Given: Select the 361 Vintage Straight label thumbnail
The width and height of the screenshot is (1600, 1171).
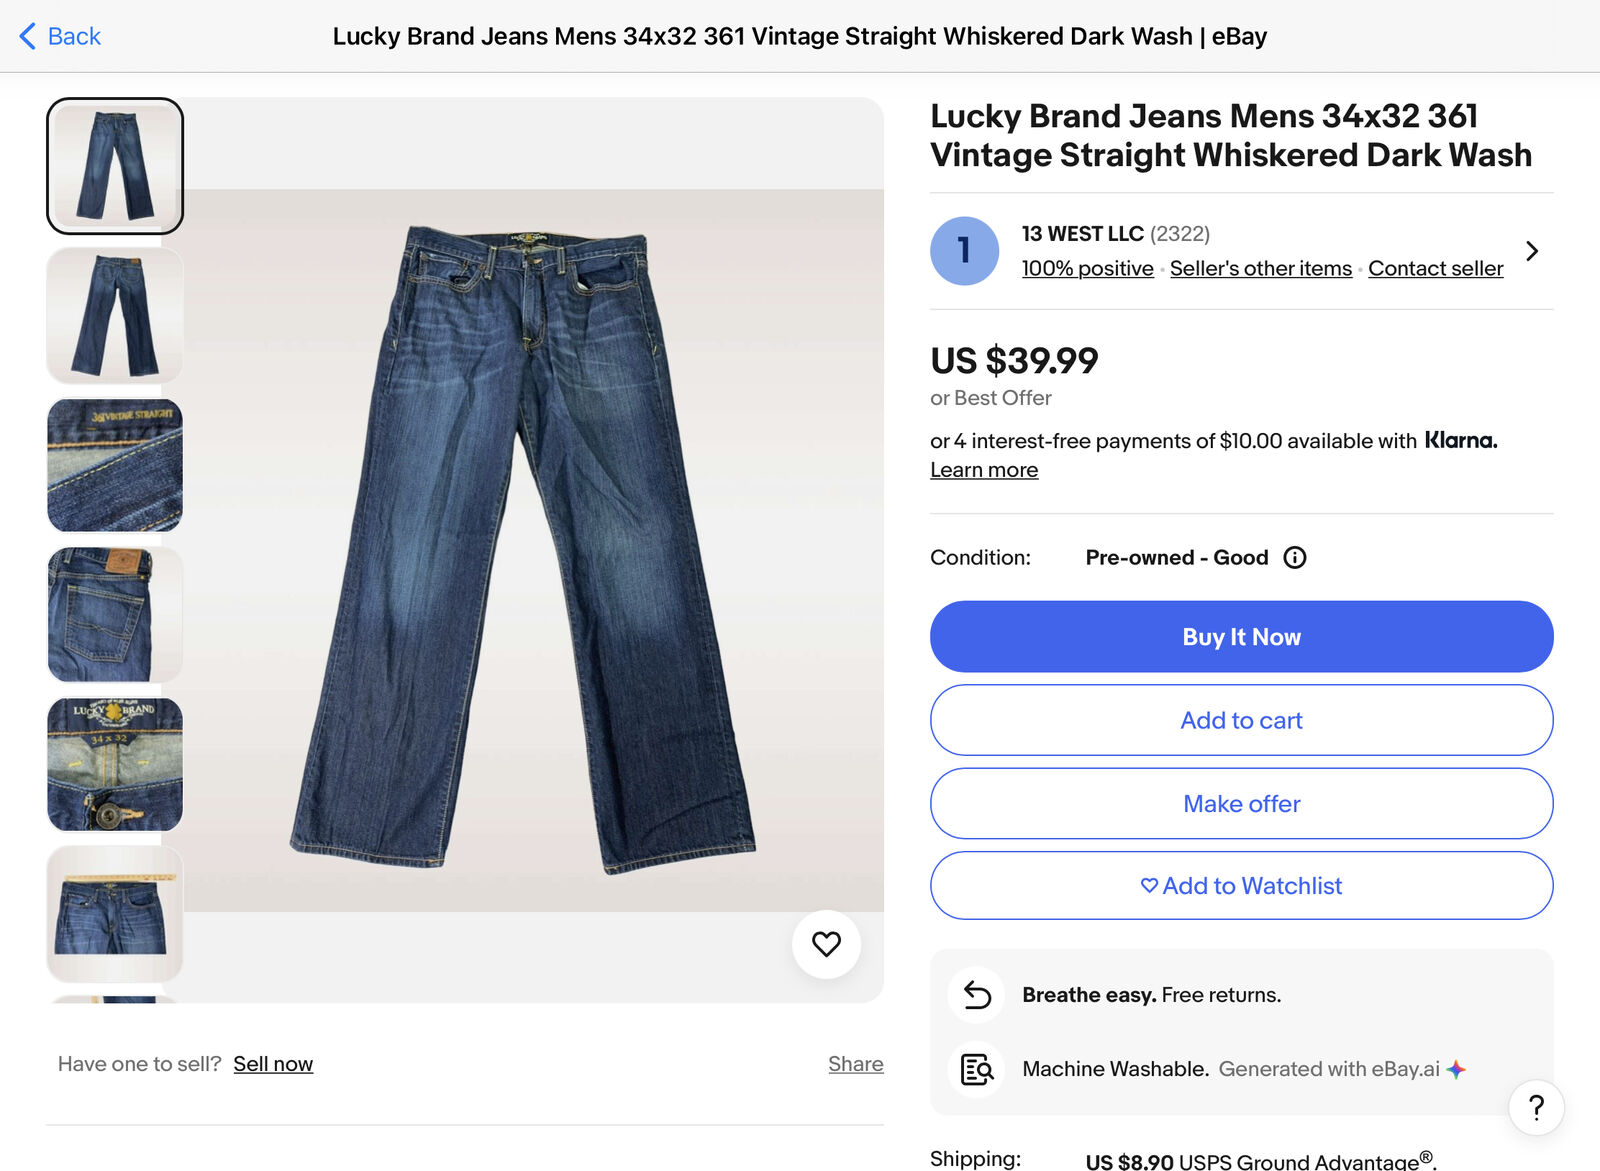Looking at the screenshot, I should point(115,466).
